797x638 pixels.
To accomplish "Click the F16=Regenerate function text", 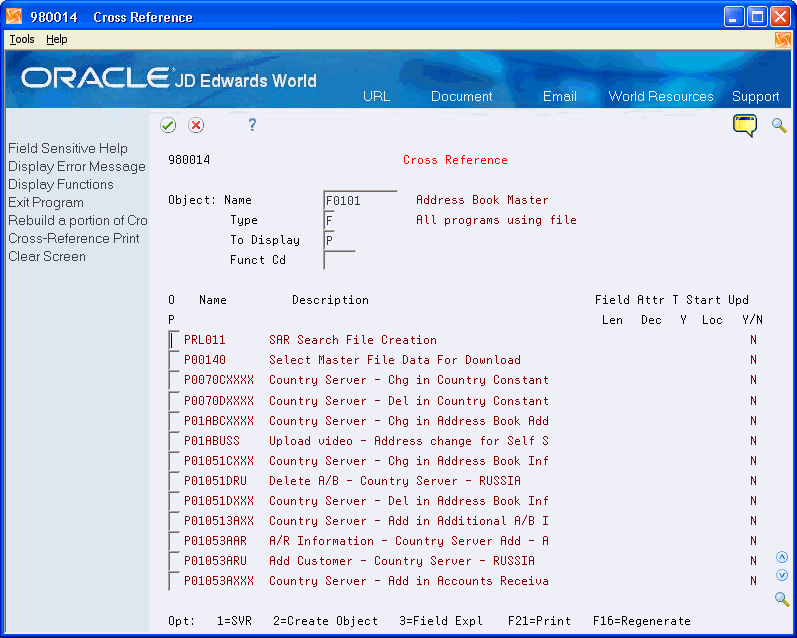I will click(642, 621).
